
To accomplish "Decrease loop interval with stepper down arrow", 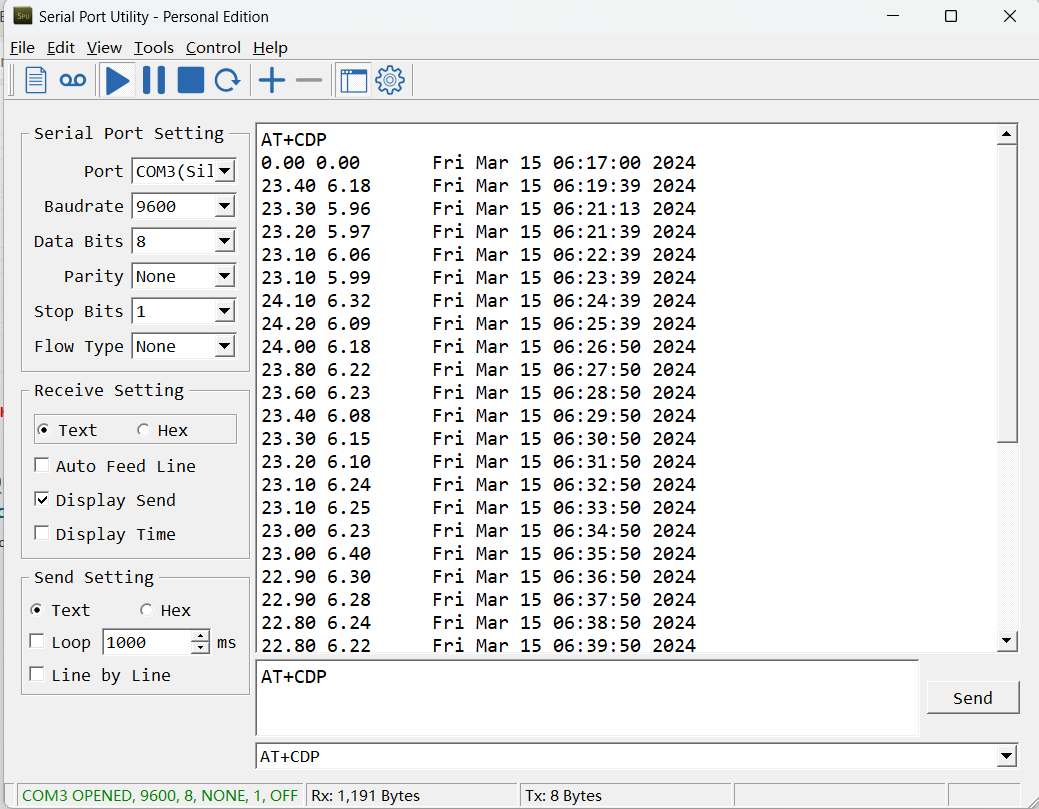I will pos(199,648).
